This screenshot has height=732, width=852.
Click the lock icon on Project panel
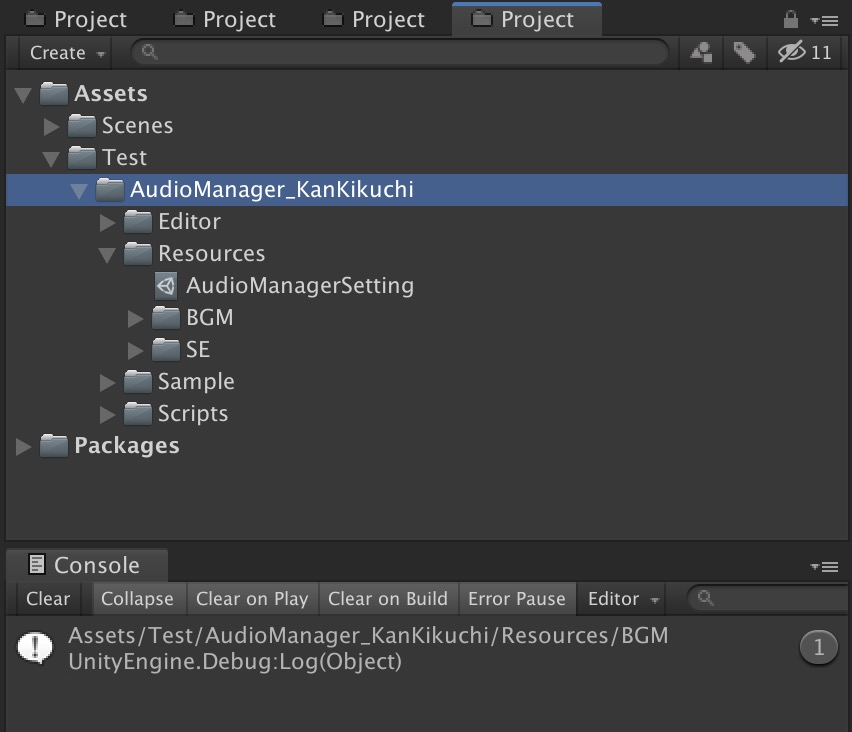791,19
